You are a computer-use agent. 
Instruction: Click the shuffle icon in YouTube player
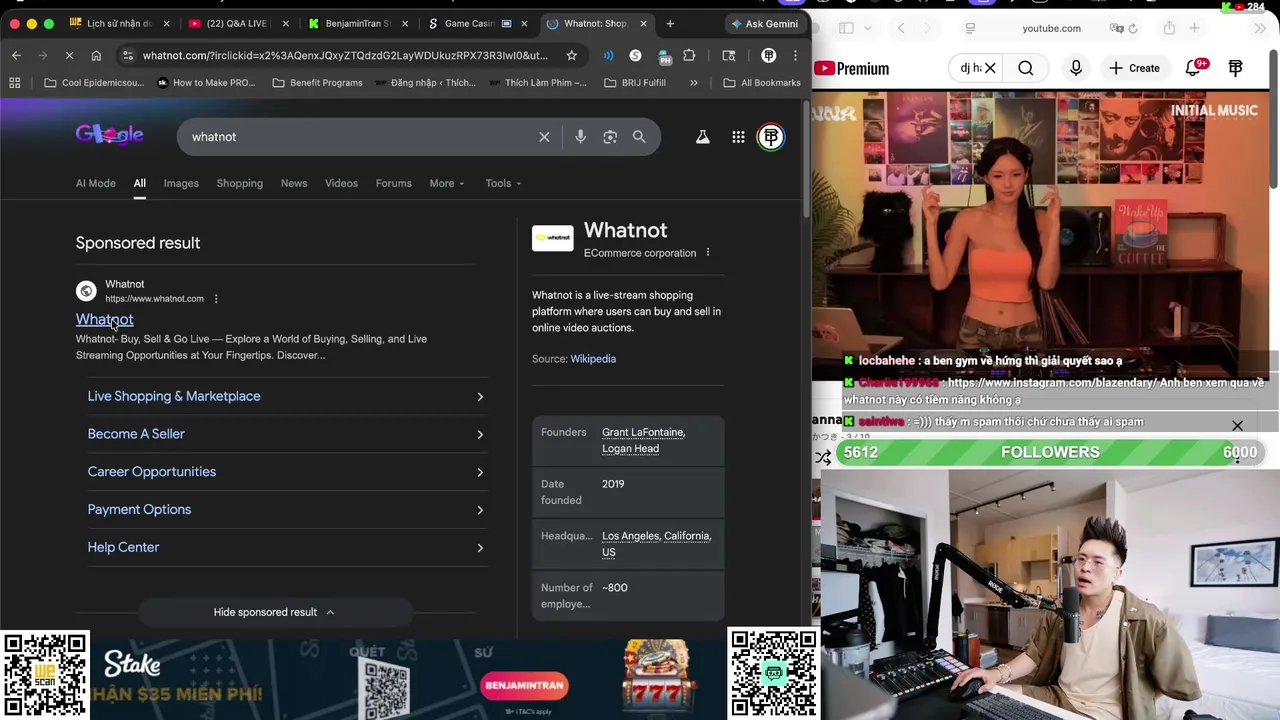(x=823, y=457)
